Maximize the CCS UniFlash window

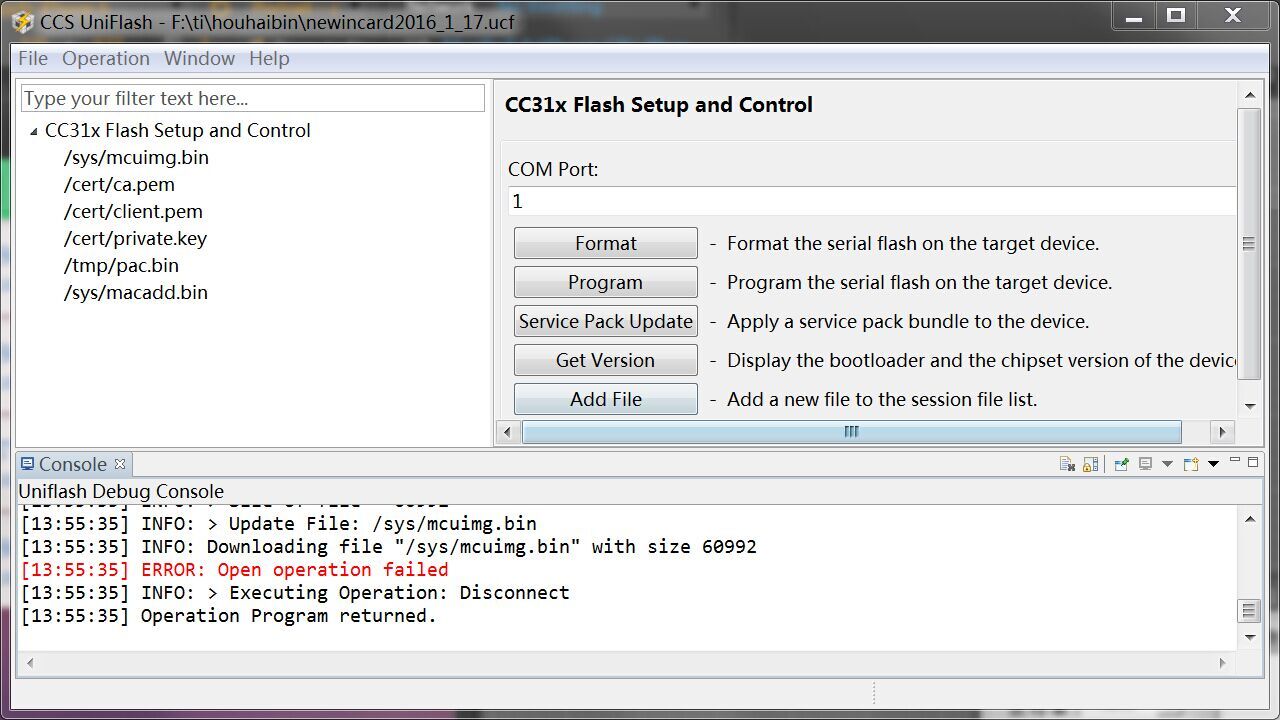pos(1176,15)
